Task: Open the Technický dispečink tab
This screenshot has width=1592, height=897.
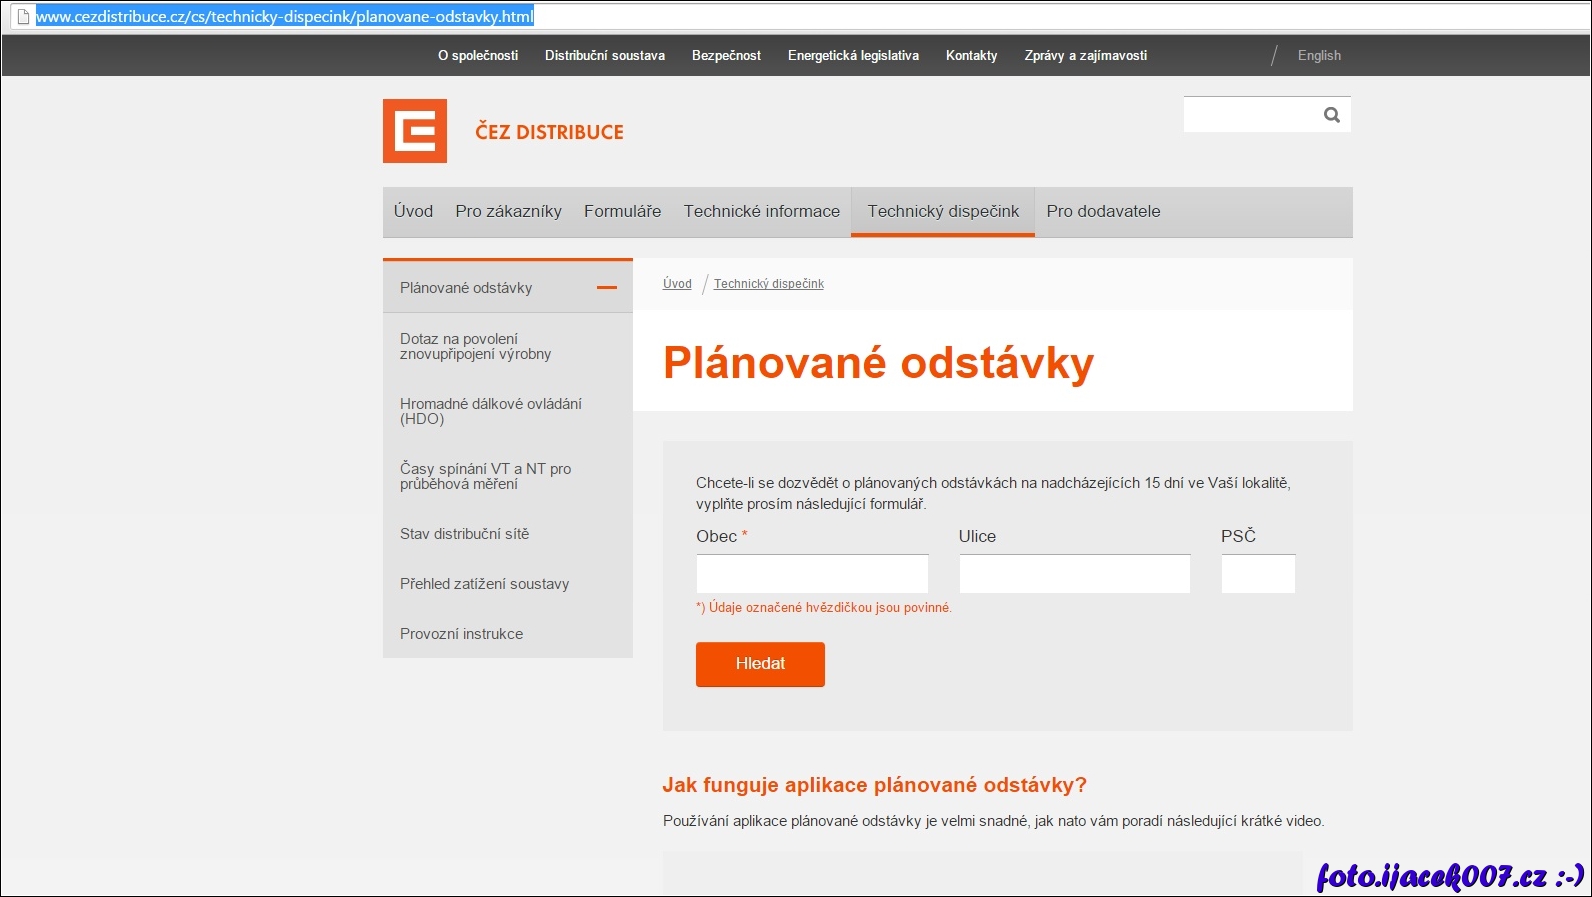Action: point(942,212)
